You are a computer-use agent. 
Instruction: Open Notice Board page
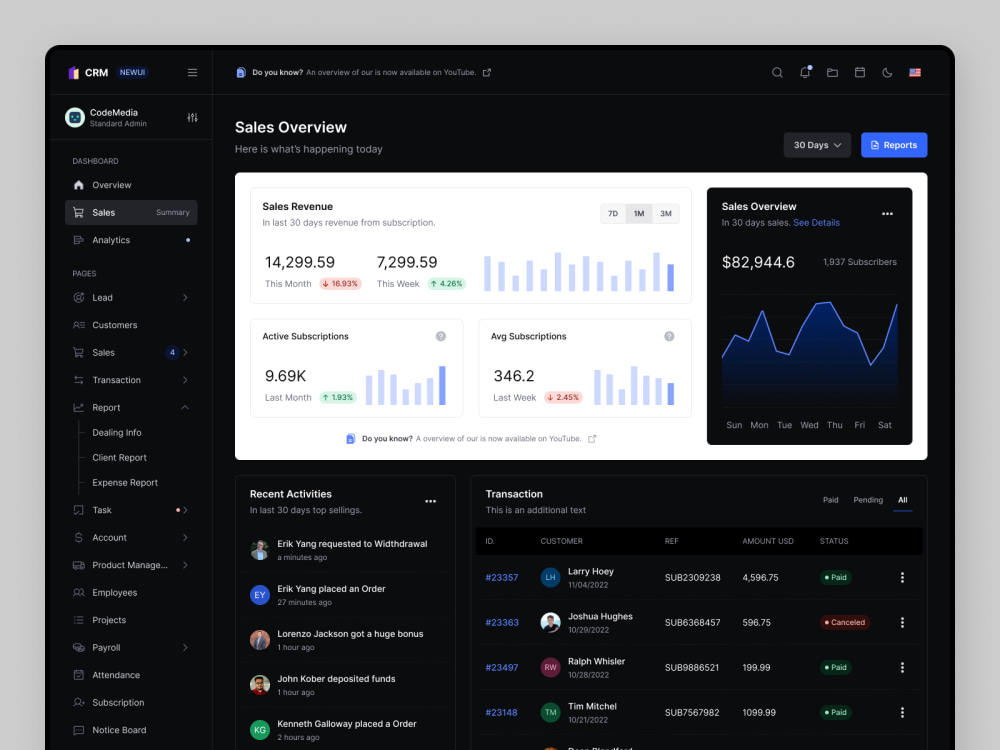[131, 729]
